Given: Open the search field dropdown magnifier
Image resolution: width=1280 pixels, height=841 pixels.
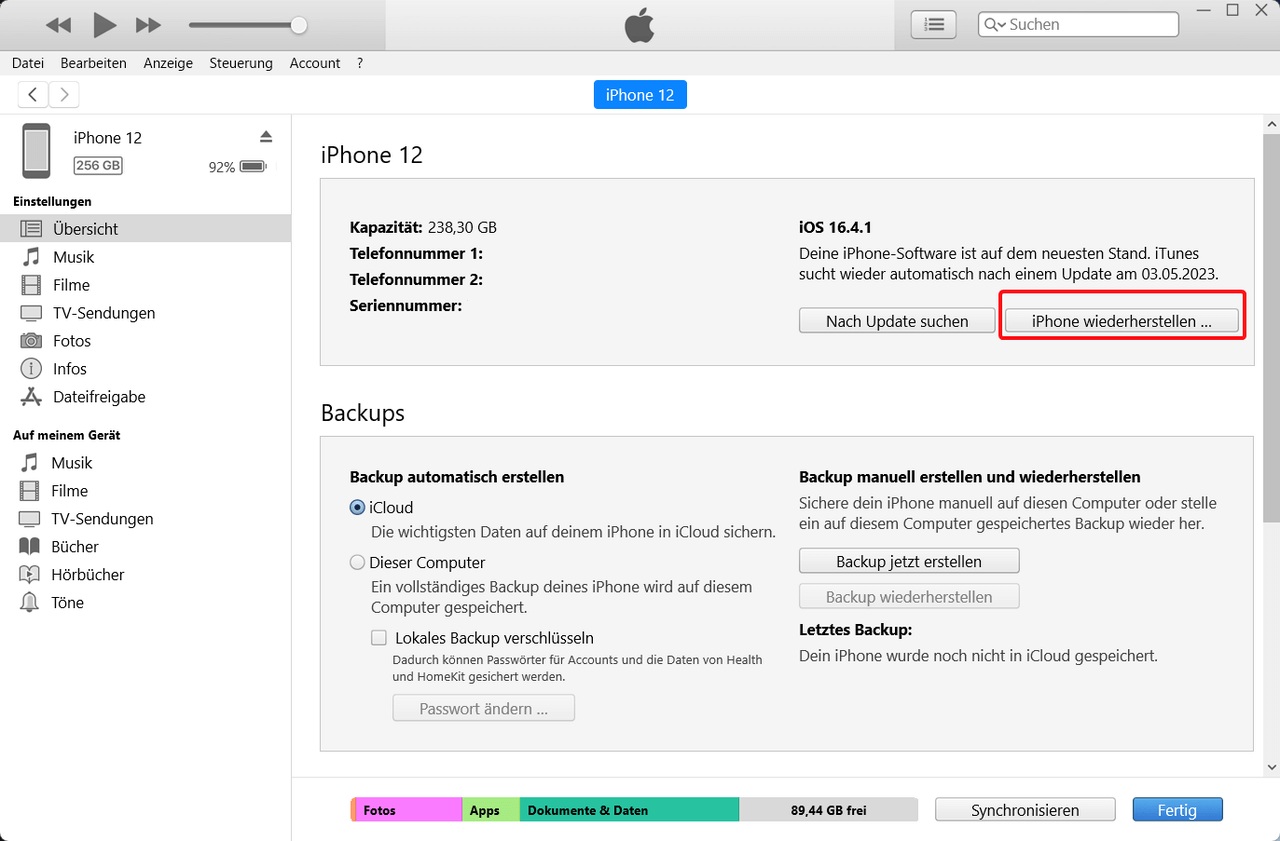Looking at the screenshot, I should tap(994, 25).
